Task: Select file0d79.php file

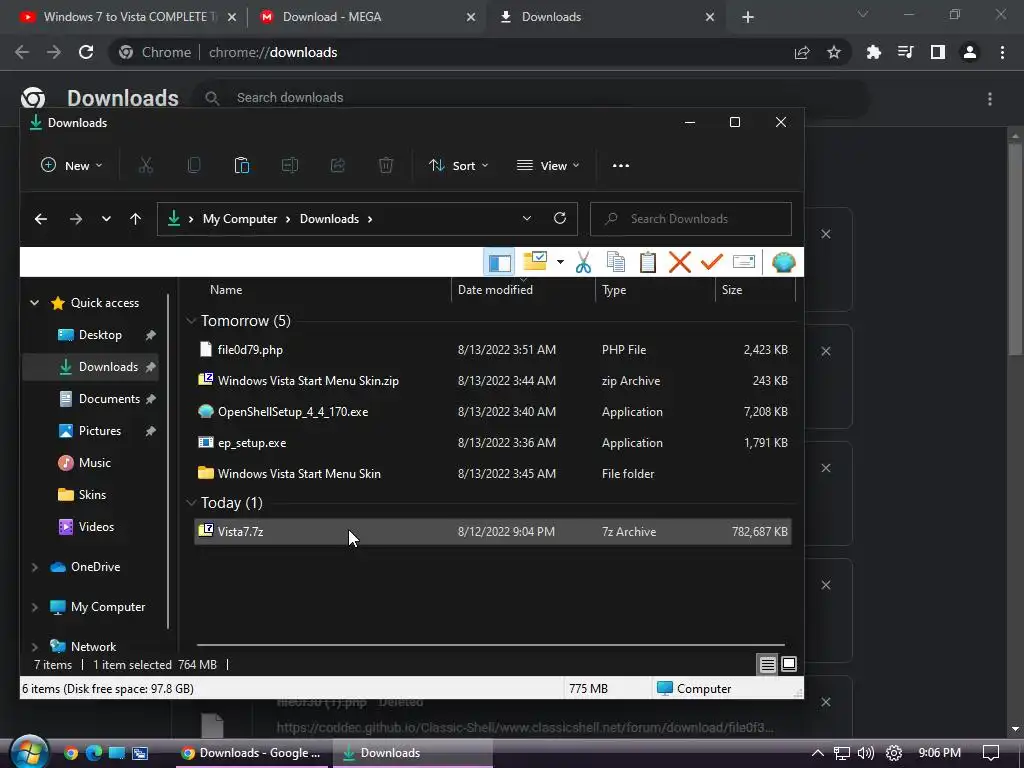Action: pyautogui.click(x=493, y=350)
